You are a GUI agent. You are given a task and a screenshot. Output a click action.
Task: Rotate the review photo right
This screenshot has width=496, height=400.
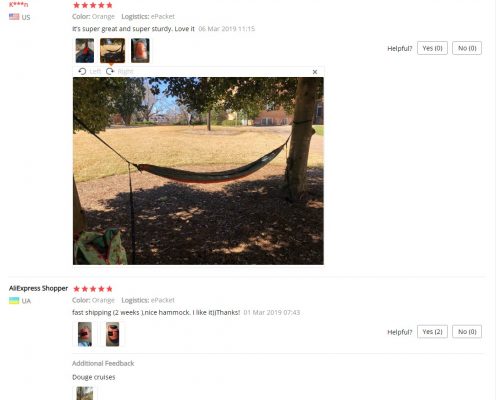[119, 71]
